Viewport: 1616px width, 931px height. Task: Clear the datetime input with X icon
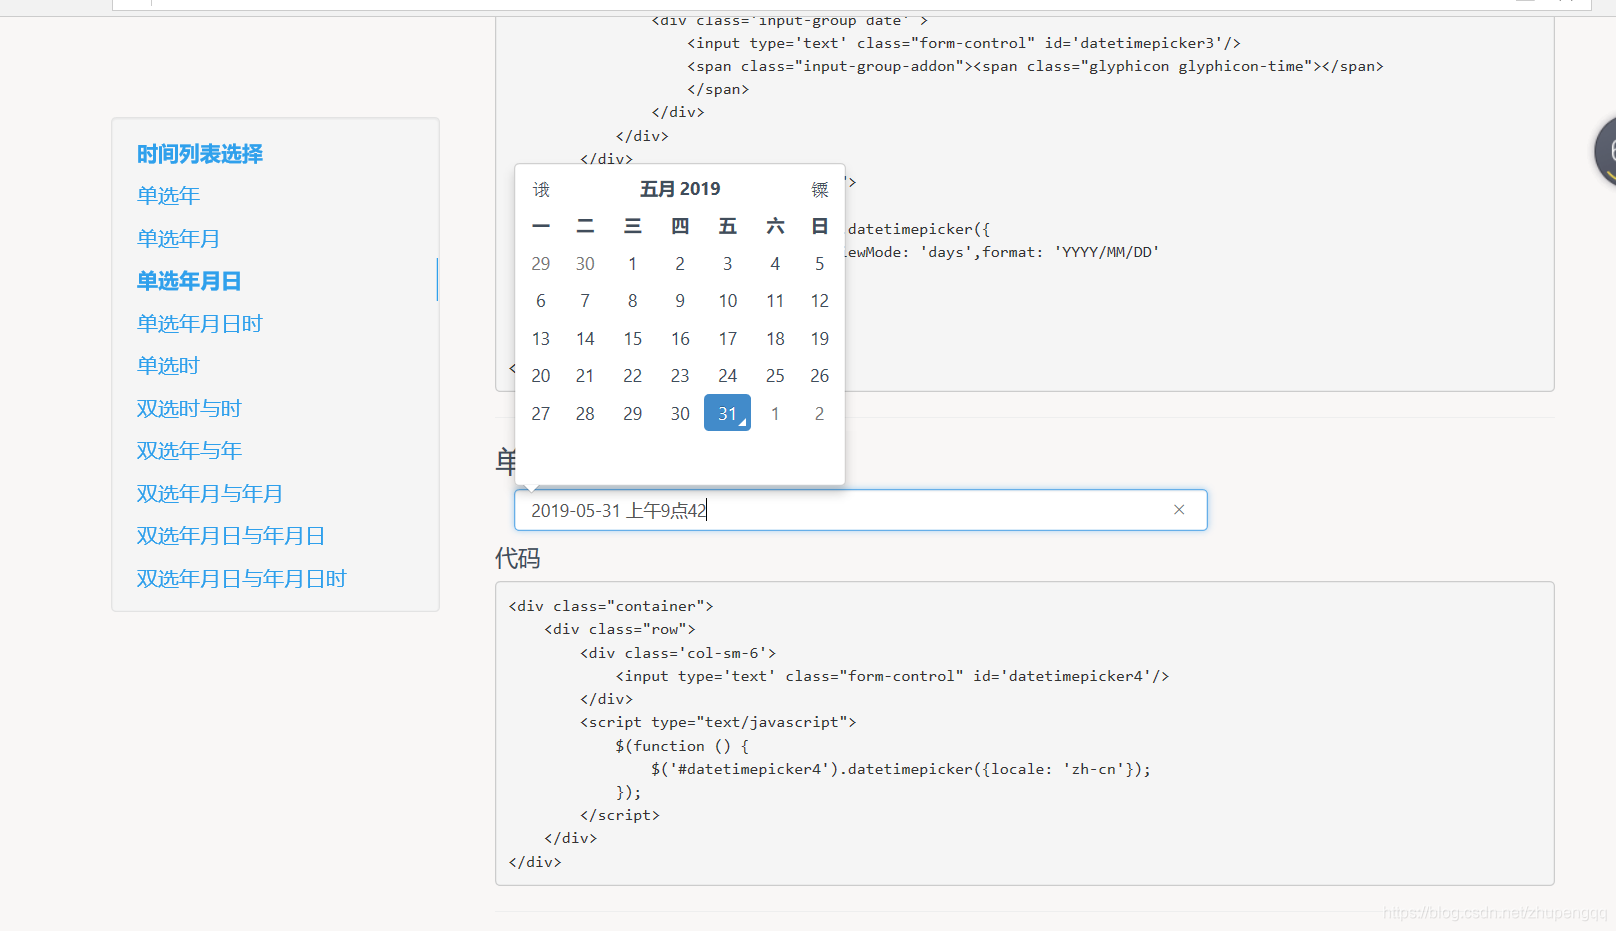coord(1179,510)
